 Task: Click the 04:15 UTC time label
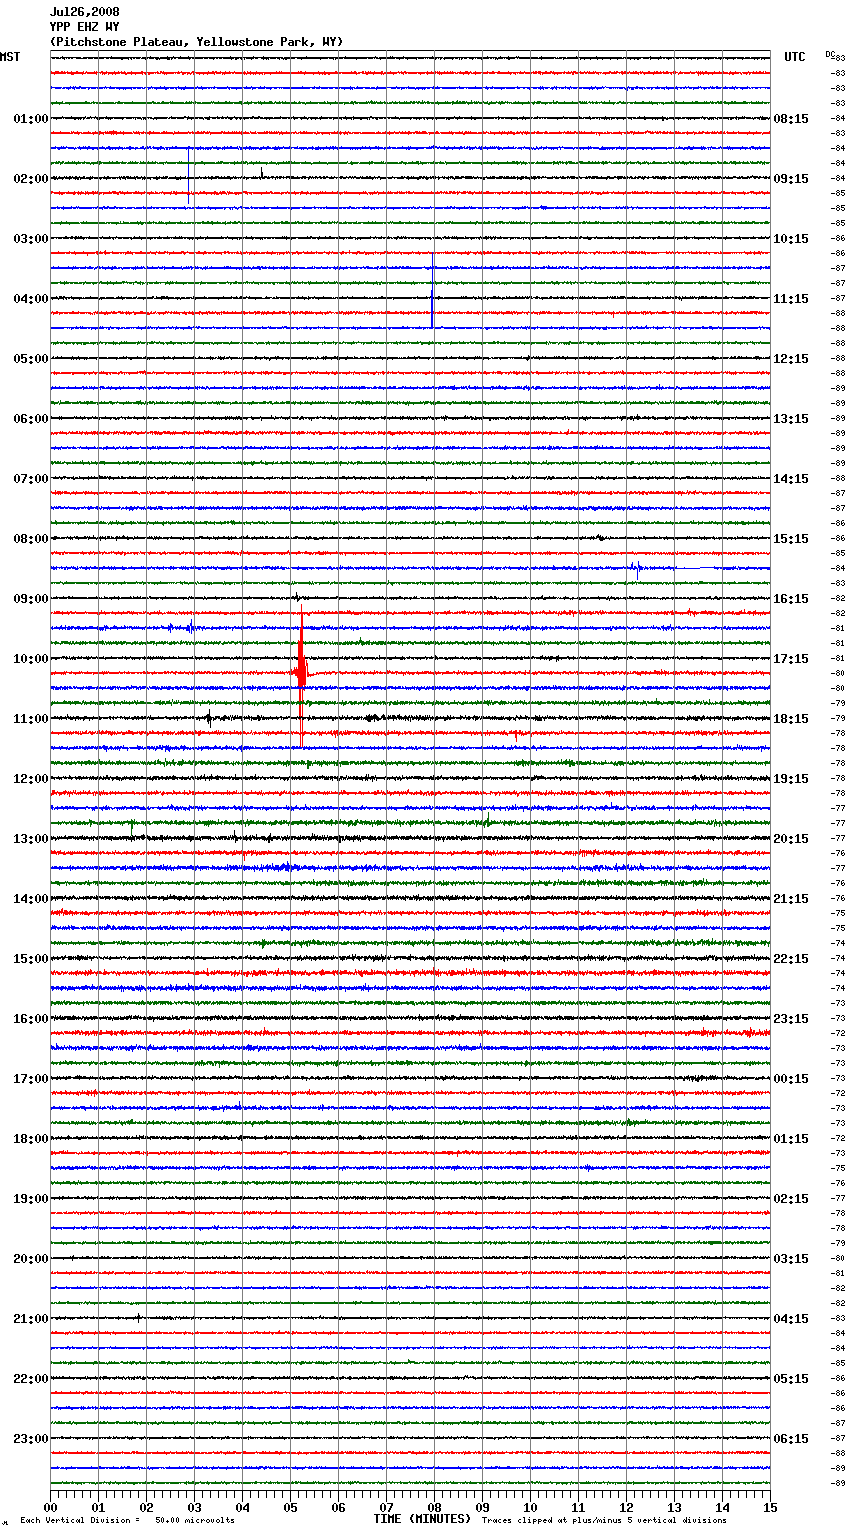[791, 1319]
